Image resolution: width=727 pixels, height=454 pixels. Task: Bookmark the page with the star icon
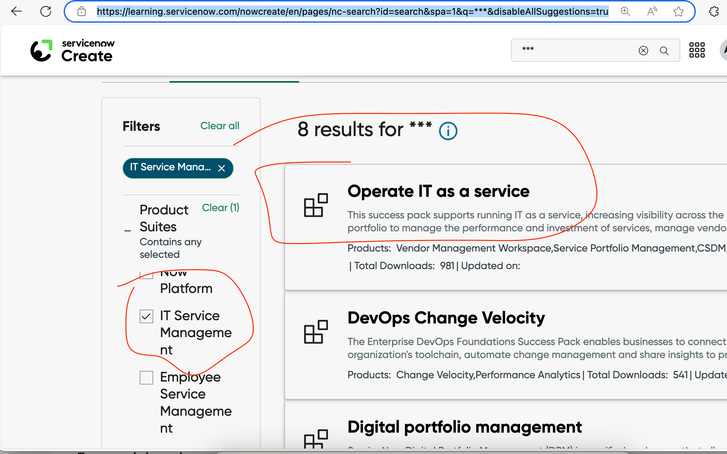click(678, 12)
